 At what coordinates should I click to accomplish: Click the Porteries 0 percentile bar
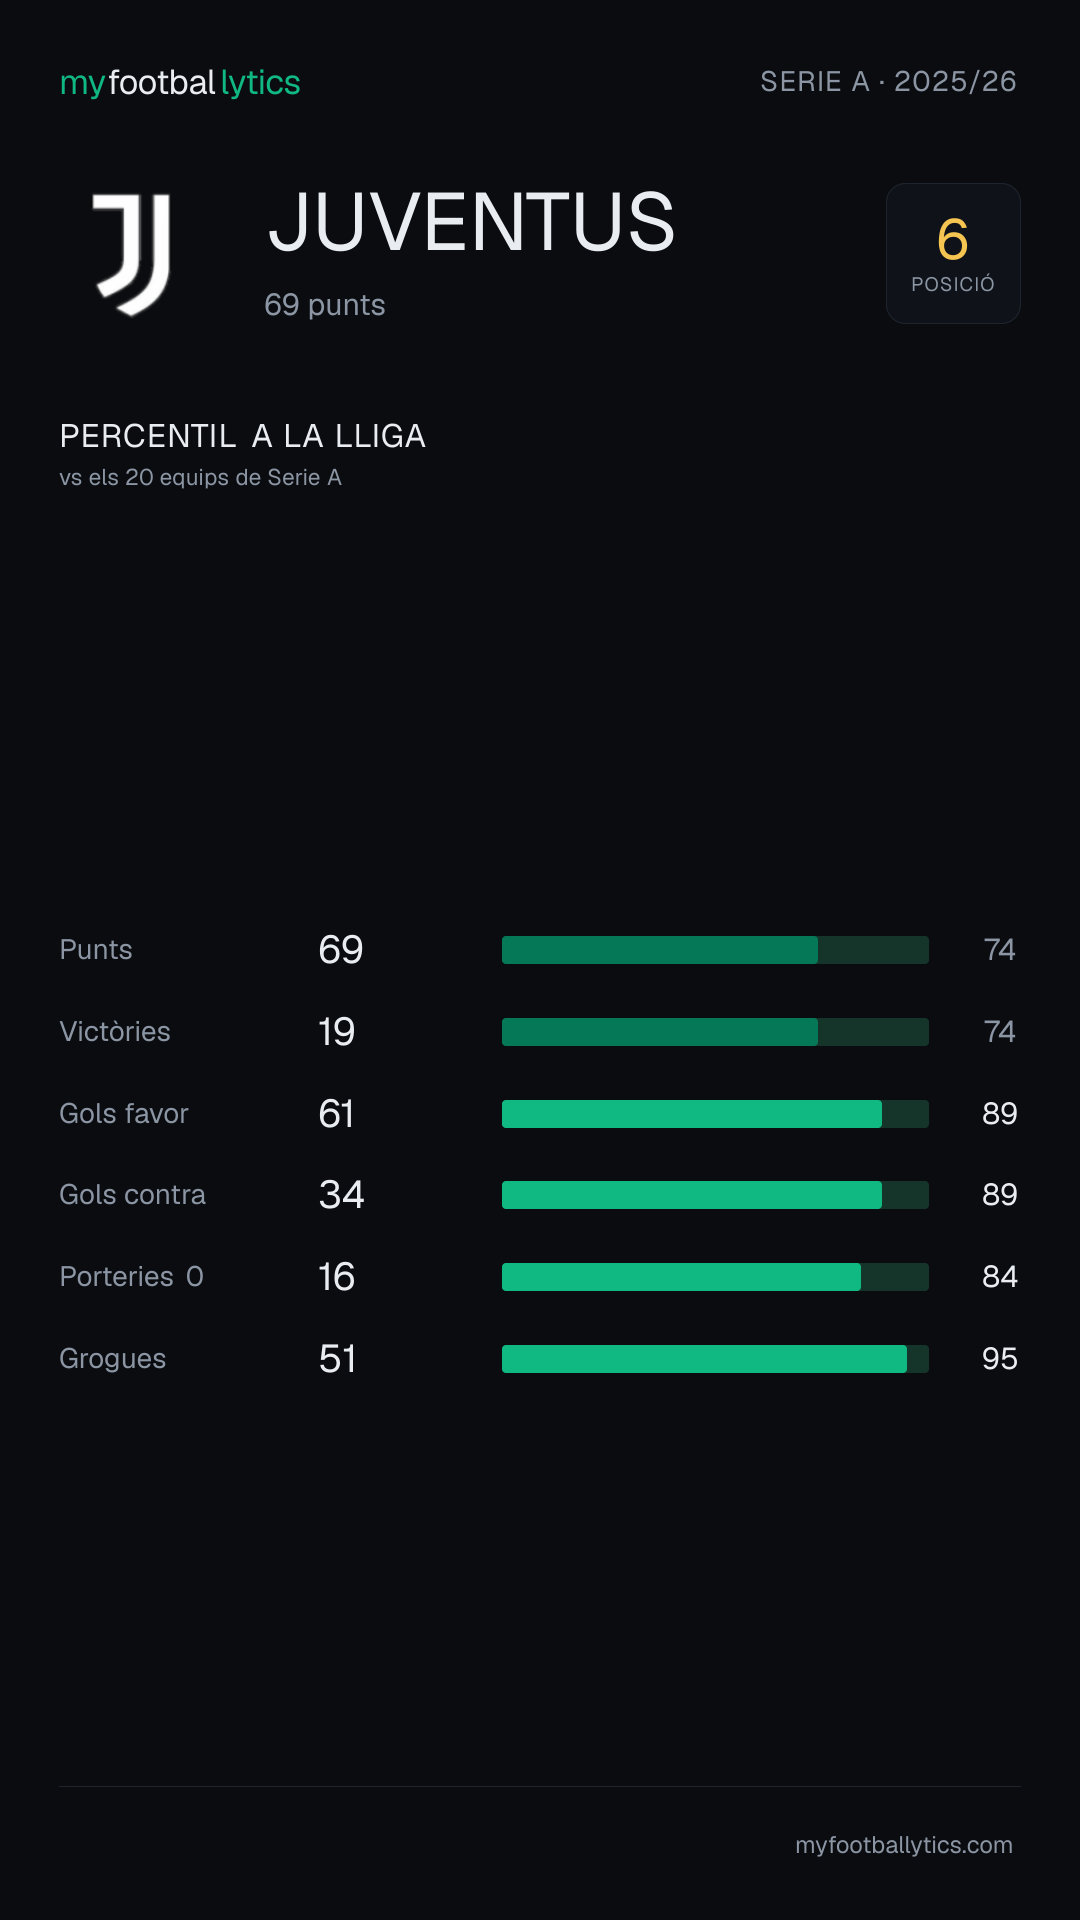pyautogui.click(x=715, y=1277)
